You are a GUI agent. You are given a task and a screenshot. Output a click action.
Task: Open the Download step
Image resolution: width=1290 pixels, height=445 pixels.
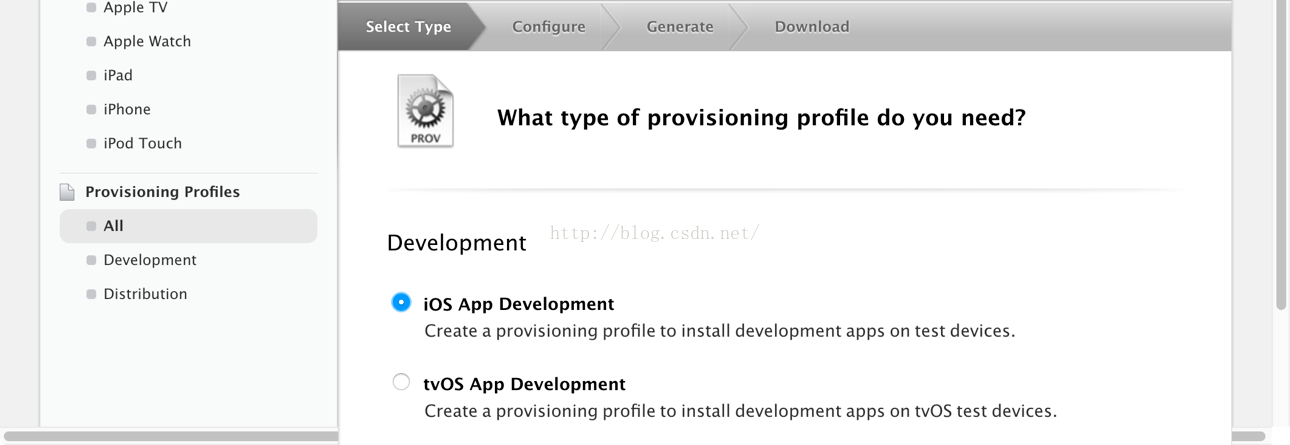pyautogui.click(x=812, y=27)
